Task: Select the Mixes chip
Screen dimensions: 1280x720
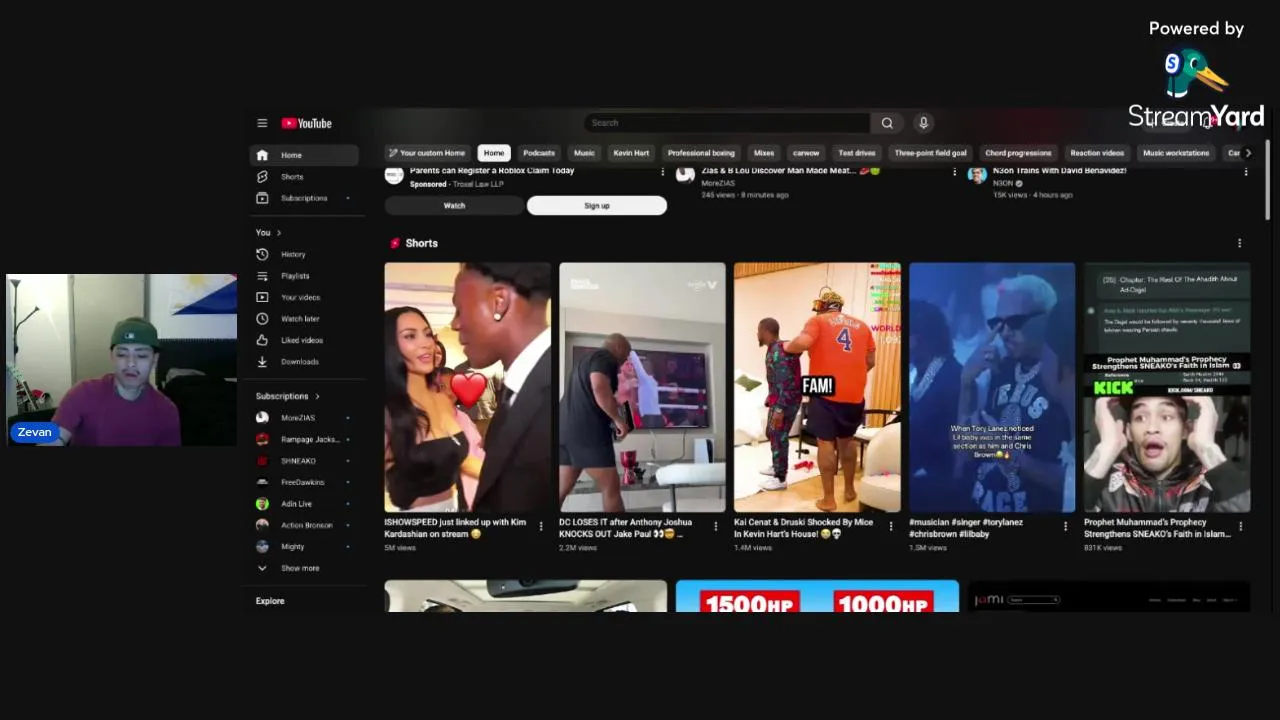Action: click(764, 153)
